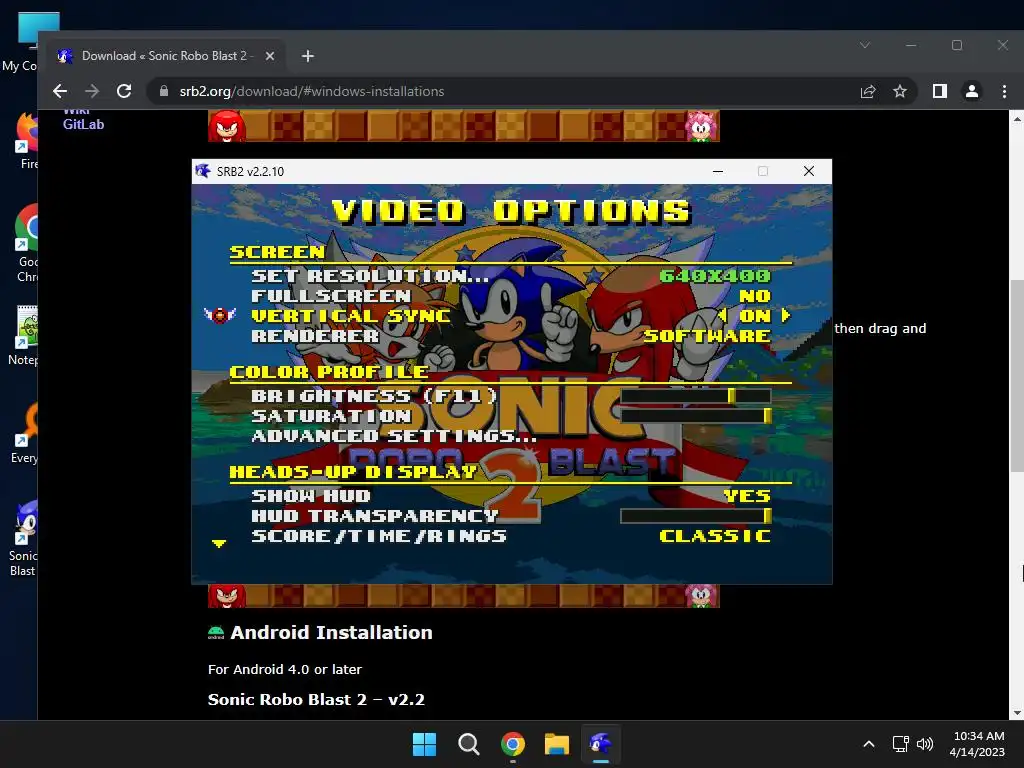Adjust Saturation slider
The image size is (1024, 768).
696,416
